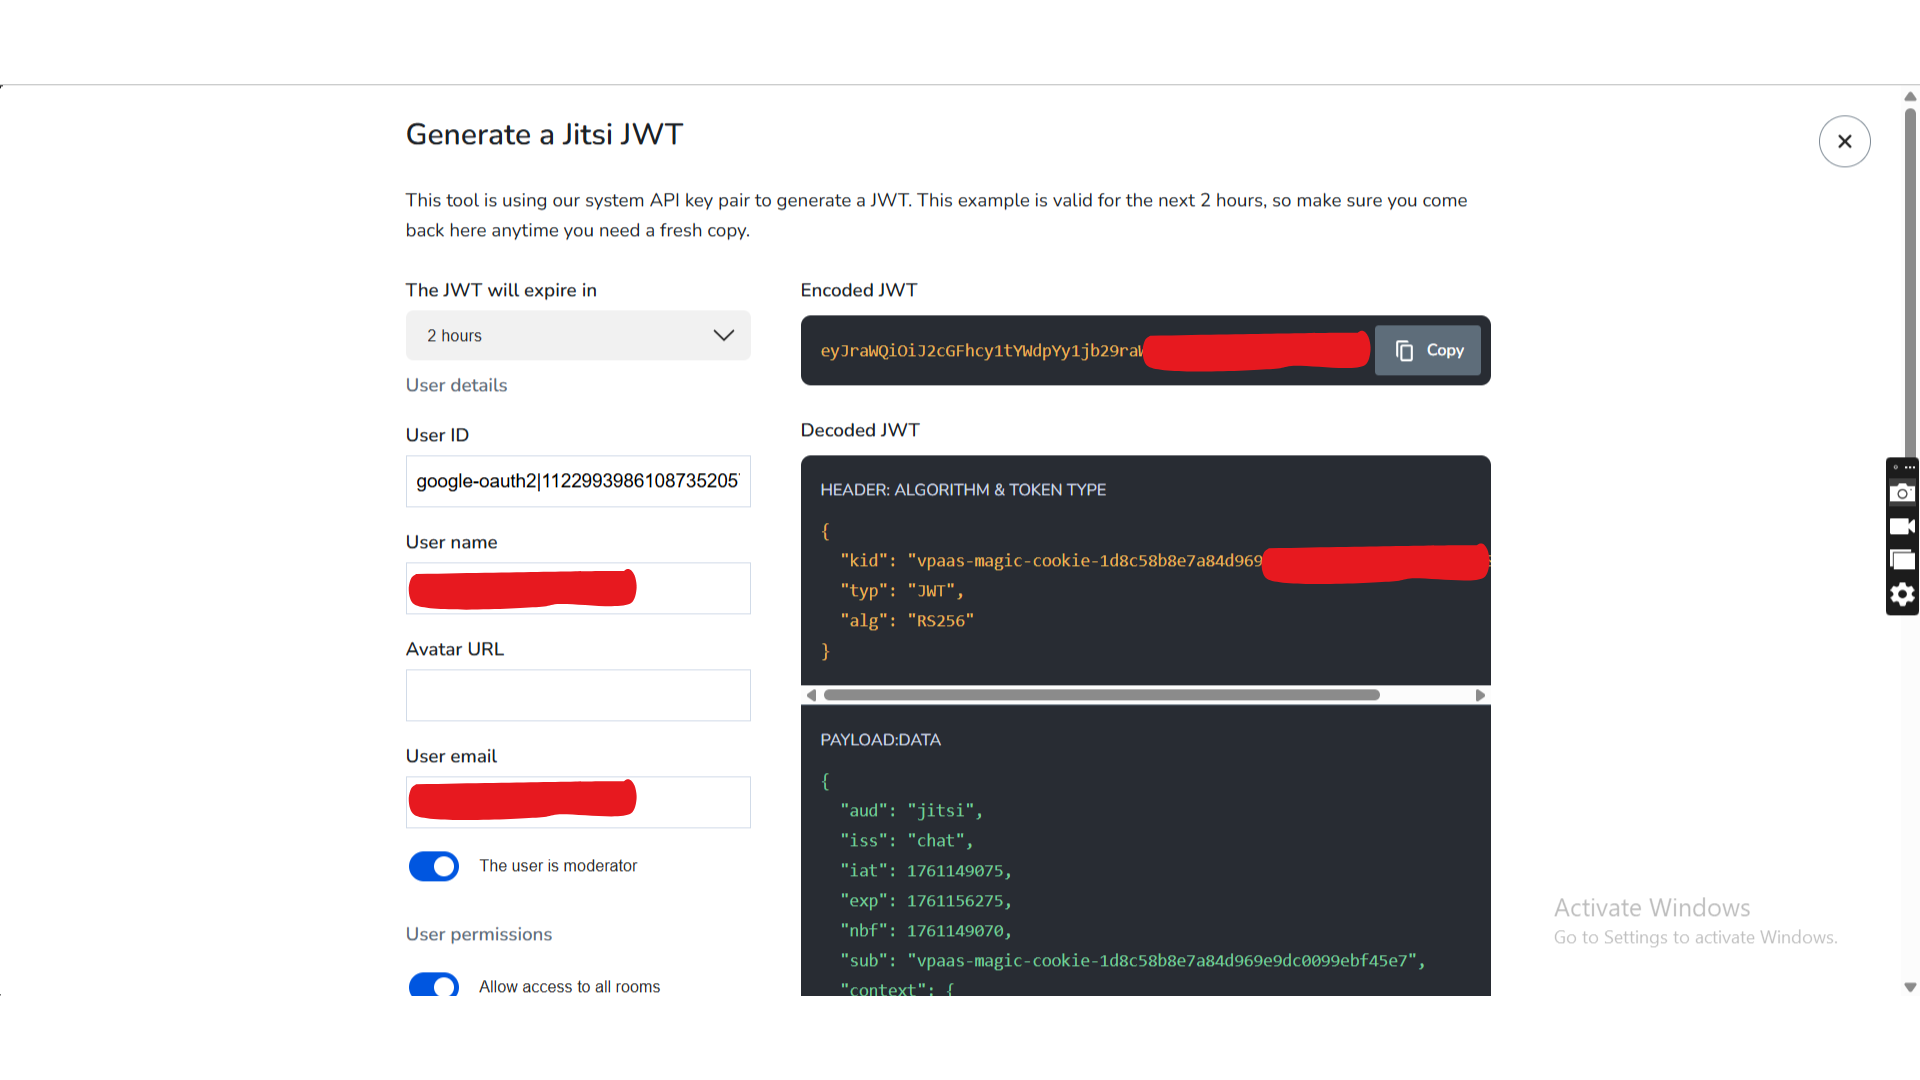Close the Generate a Jitsi JWT dialog

pos(1844,141)
